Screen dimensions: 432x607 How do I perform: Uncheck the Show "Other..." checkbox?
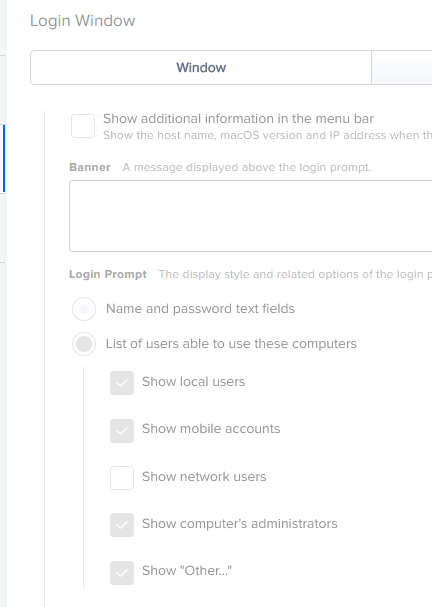pos(122,573)
